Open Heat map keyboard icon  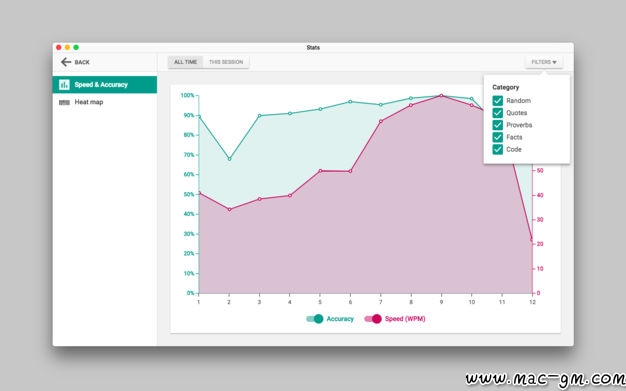pyautogui.click(x=64, y=102)
